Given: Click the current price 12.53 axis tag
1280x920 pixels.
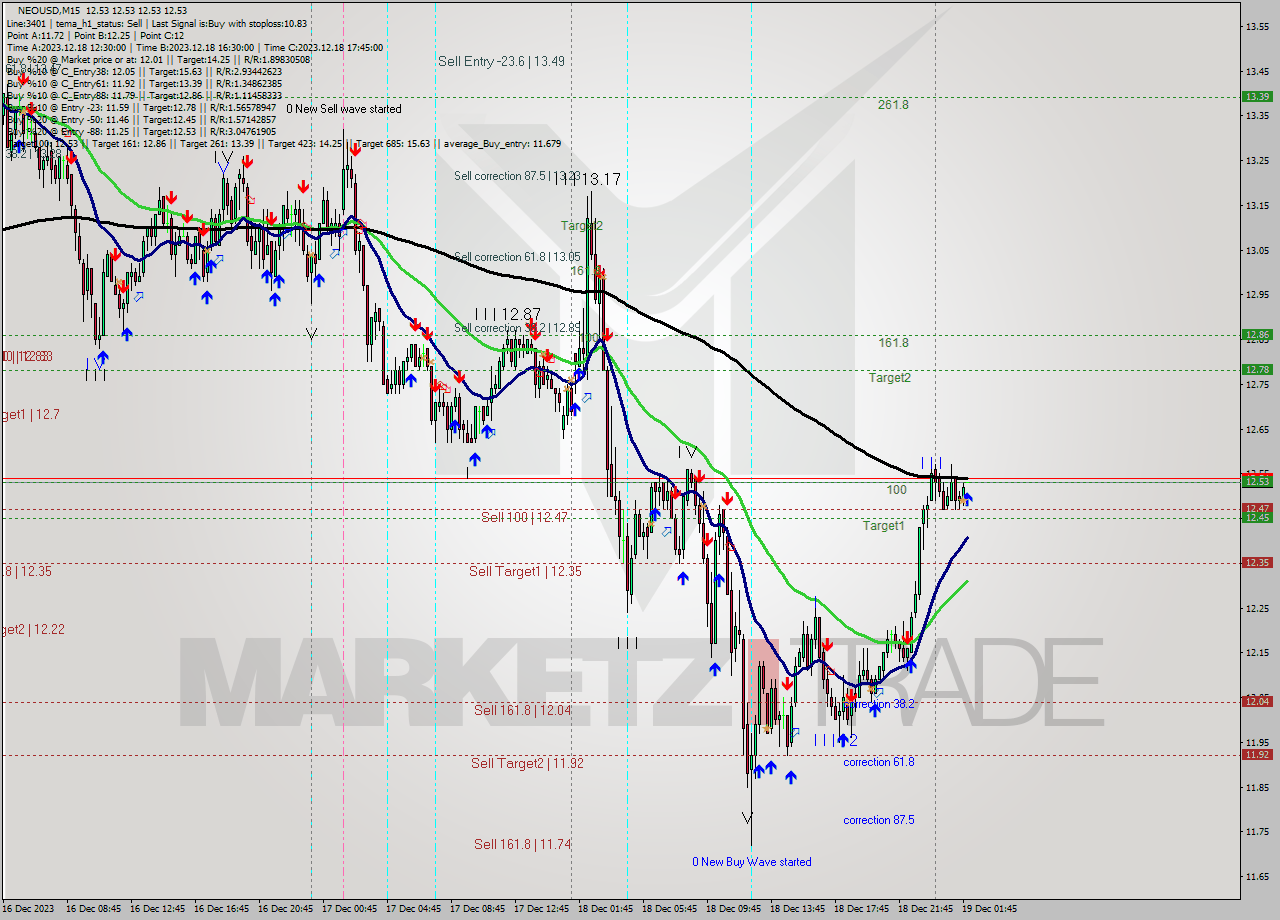Looking at the screenshot, I should [x=1257, y=481].
